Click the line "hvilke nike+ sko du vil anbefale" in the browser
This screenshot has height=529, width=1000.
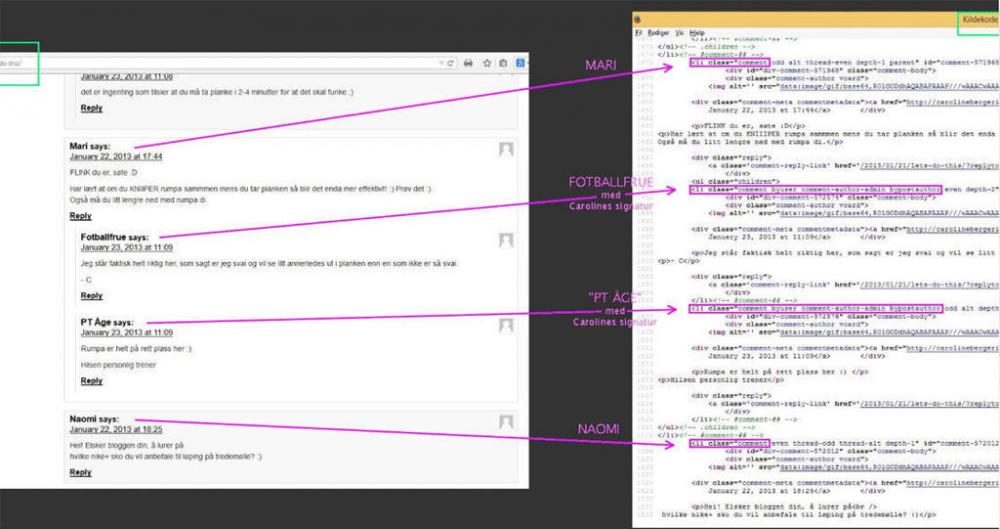[166, 456]
